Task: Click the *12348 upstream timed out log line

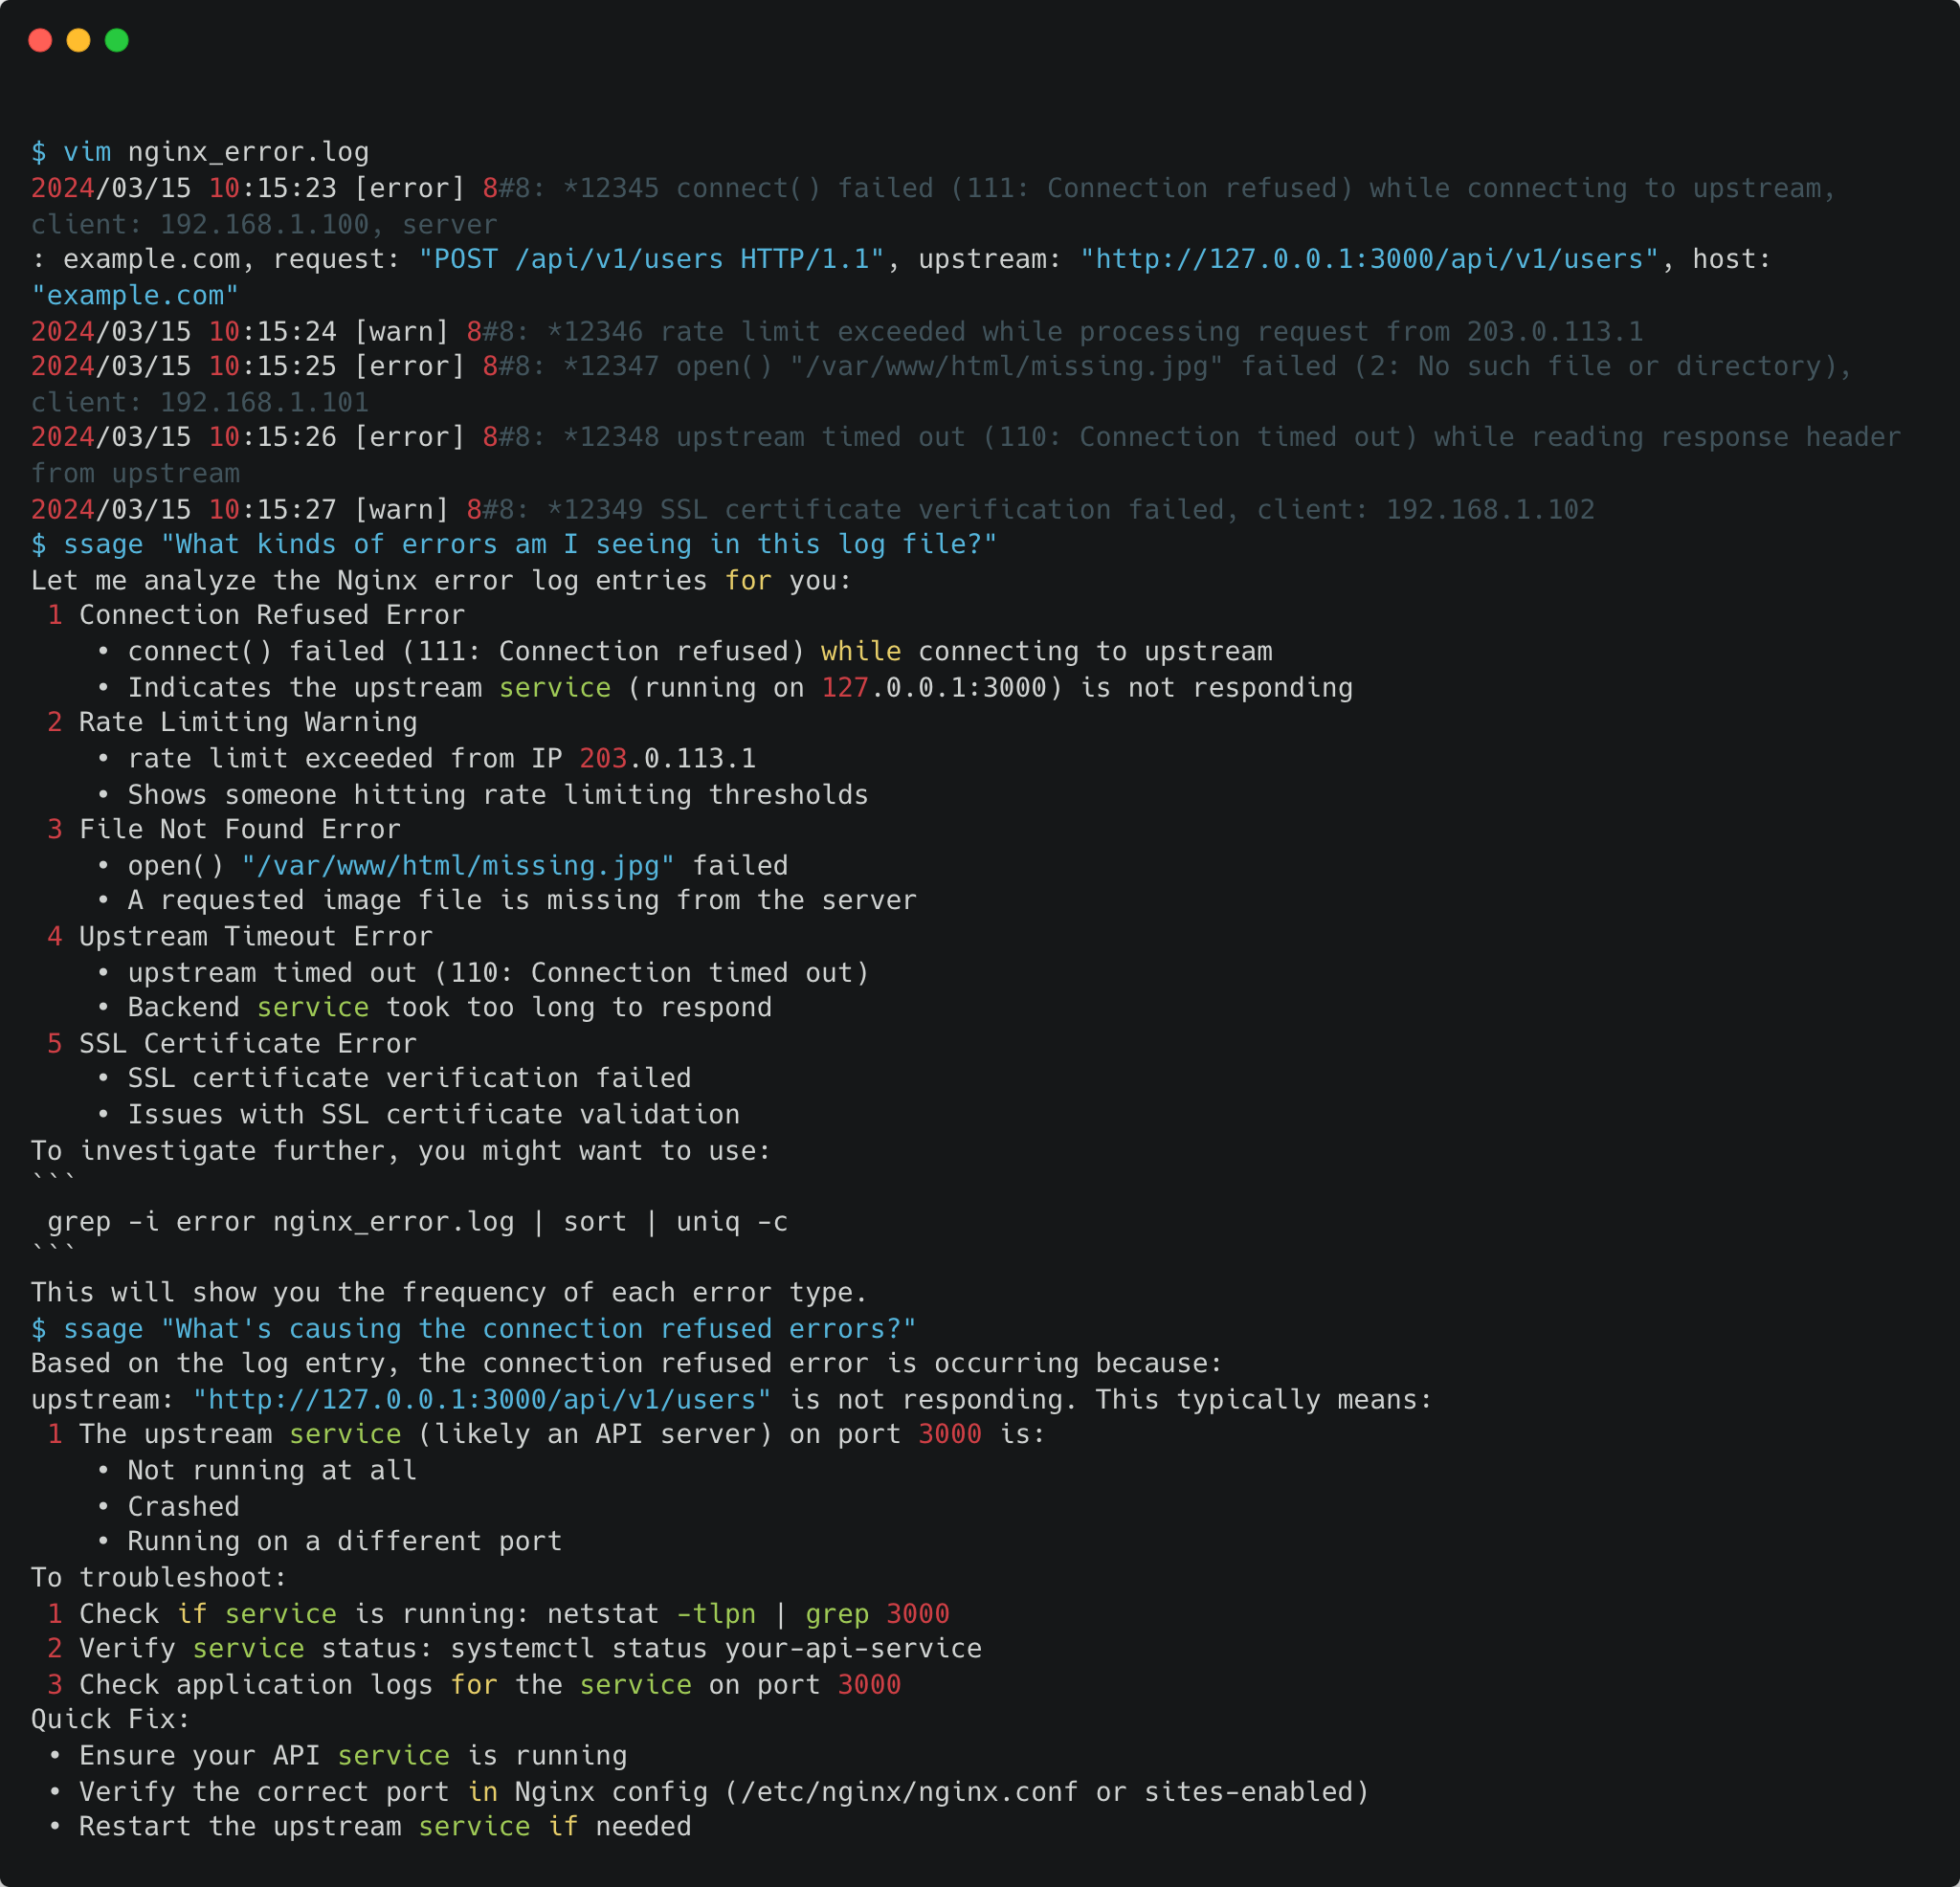Action: (x=966, y=437)
